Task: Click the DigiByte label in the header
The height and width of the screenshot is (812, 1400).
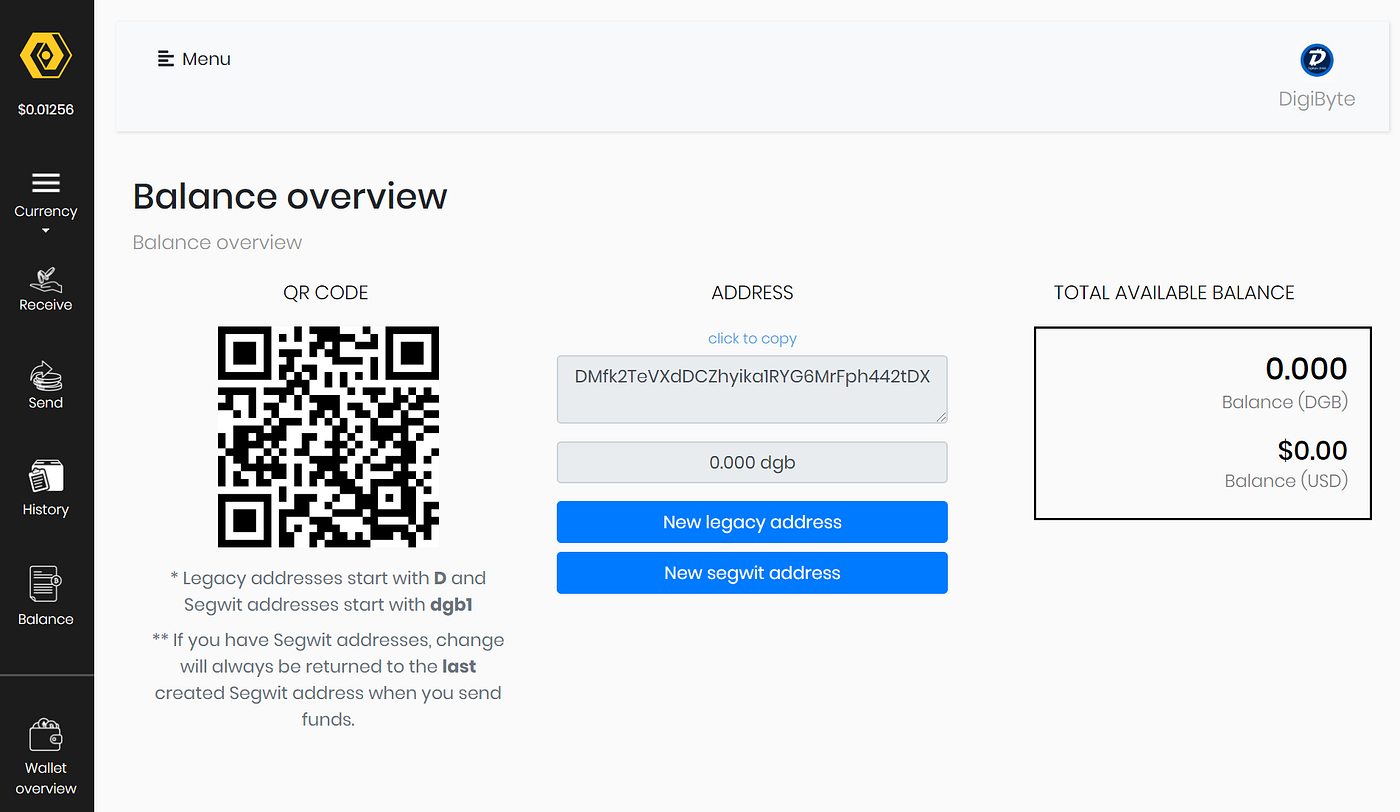Action: point(1317,99)
